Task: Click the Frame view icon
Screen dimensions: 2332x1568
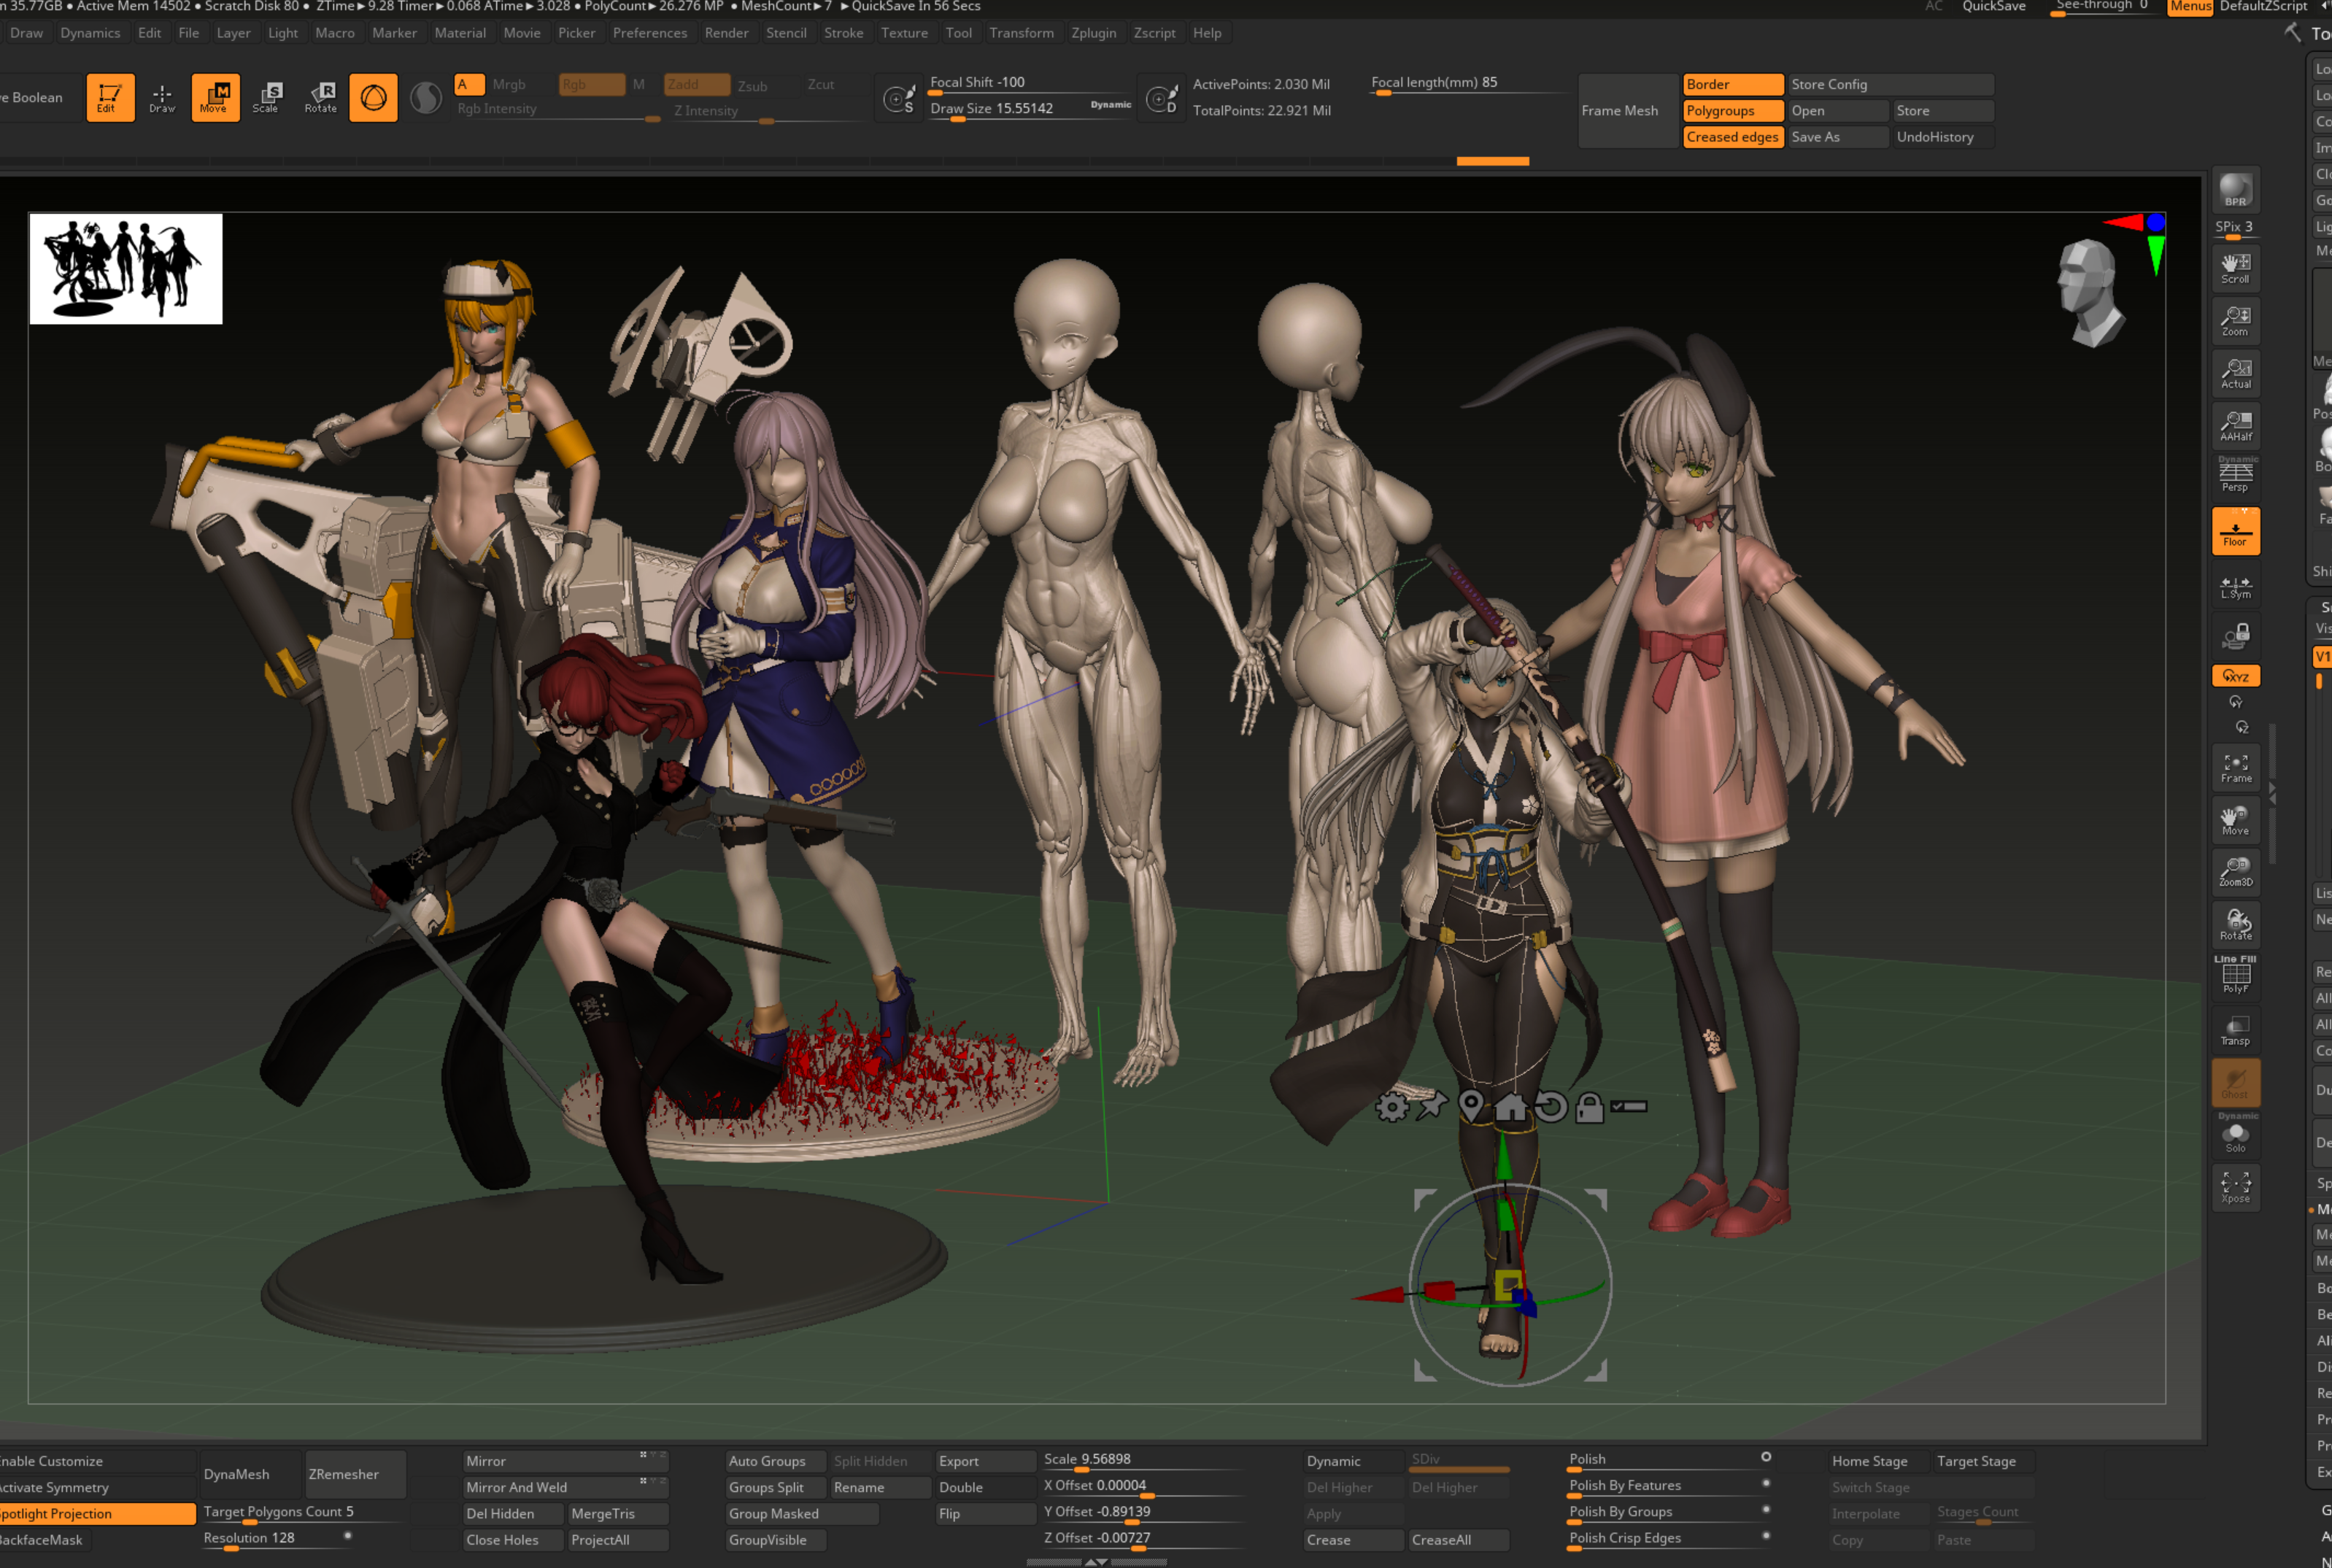Action: tap(2236, 768)
